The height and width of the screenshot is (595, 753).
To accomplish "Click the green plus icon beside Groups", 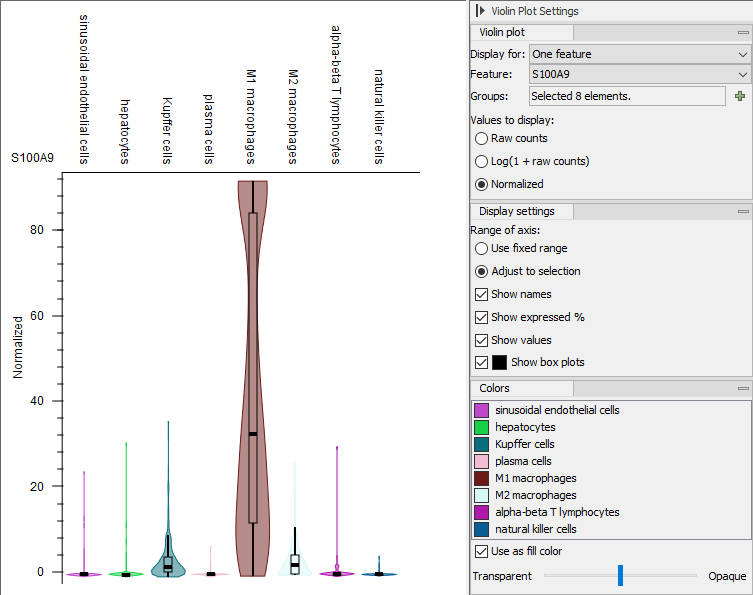I will [740, 96].
